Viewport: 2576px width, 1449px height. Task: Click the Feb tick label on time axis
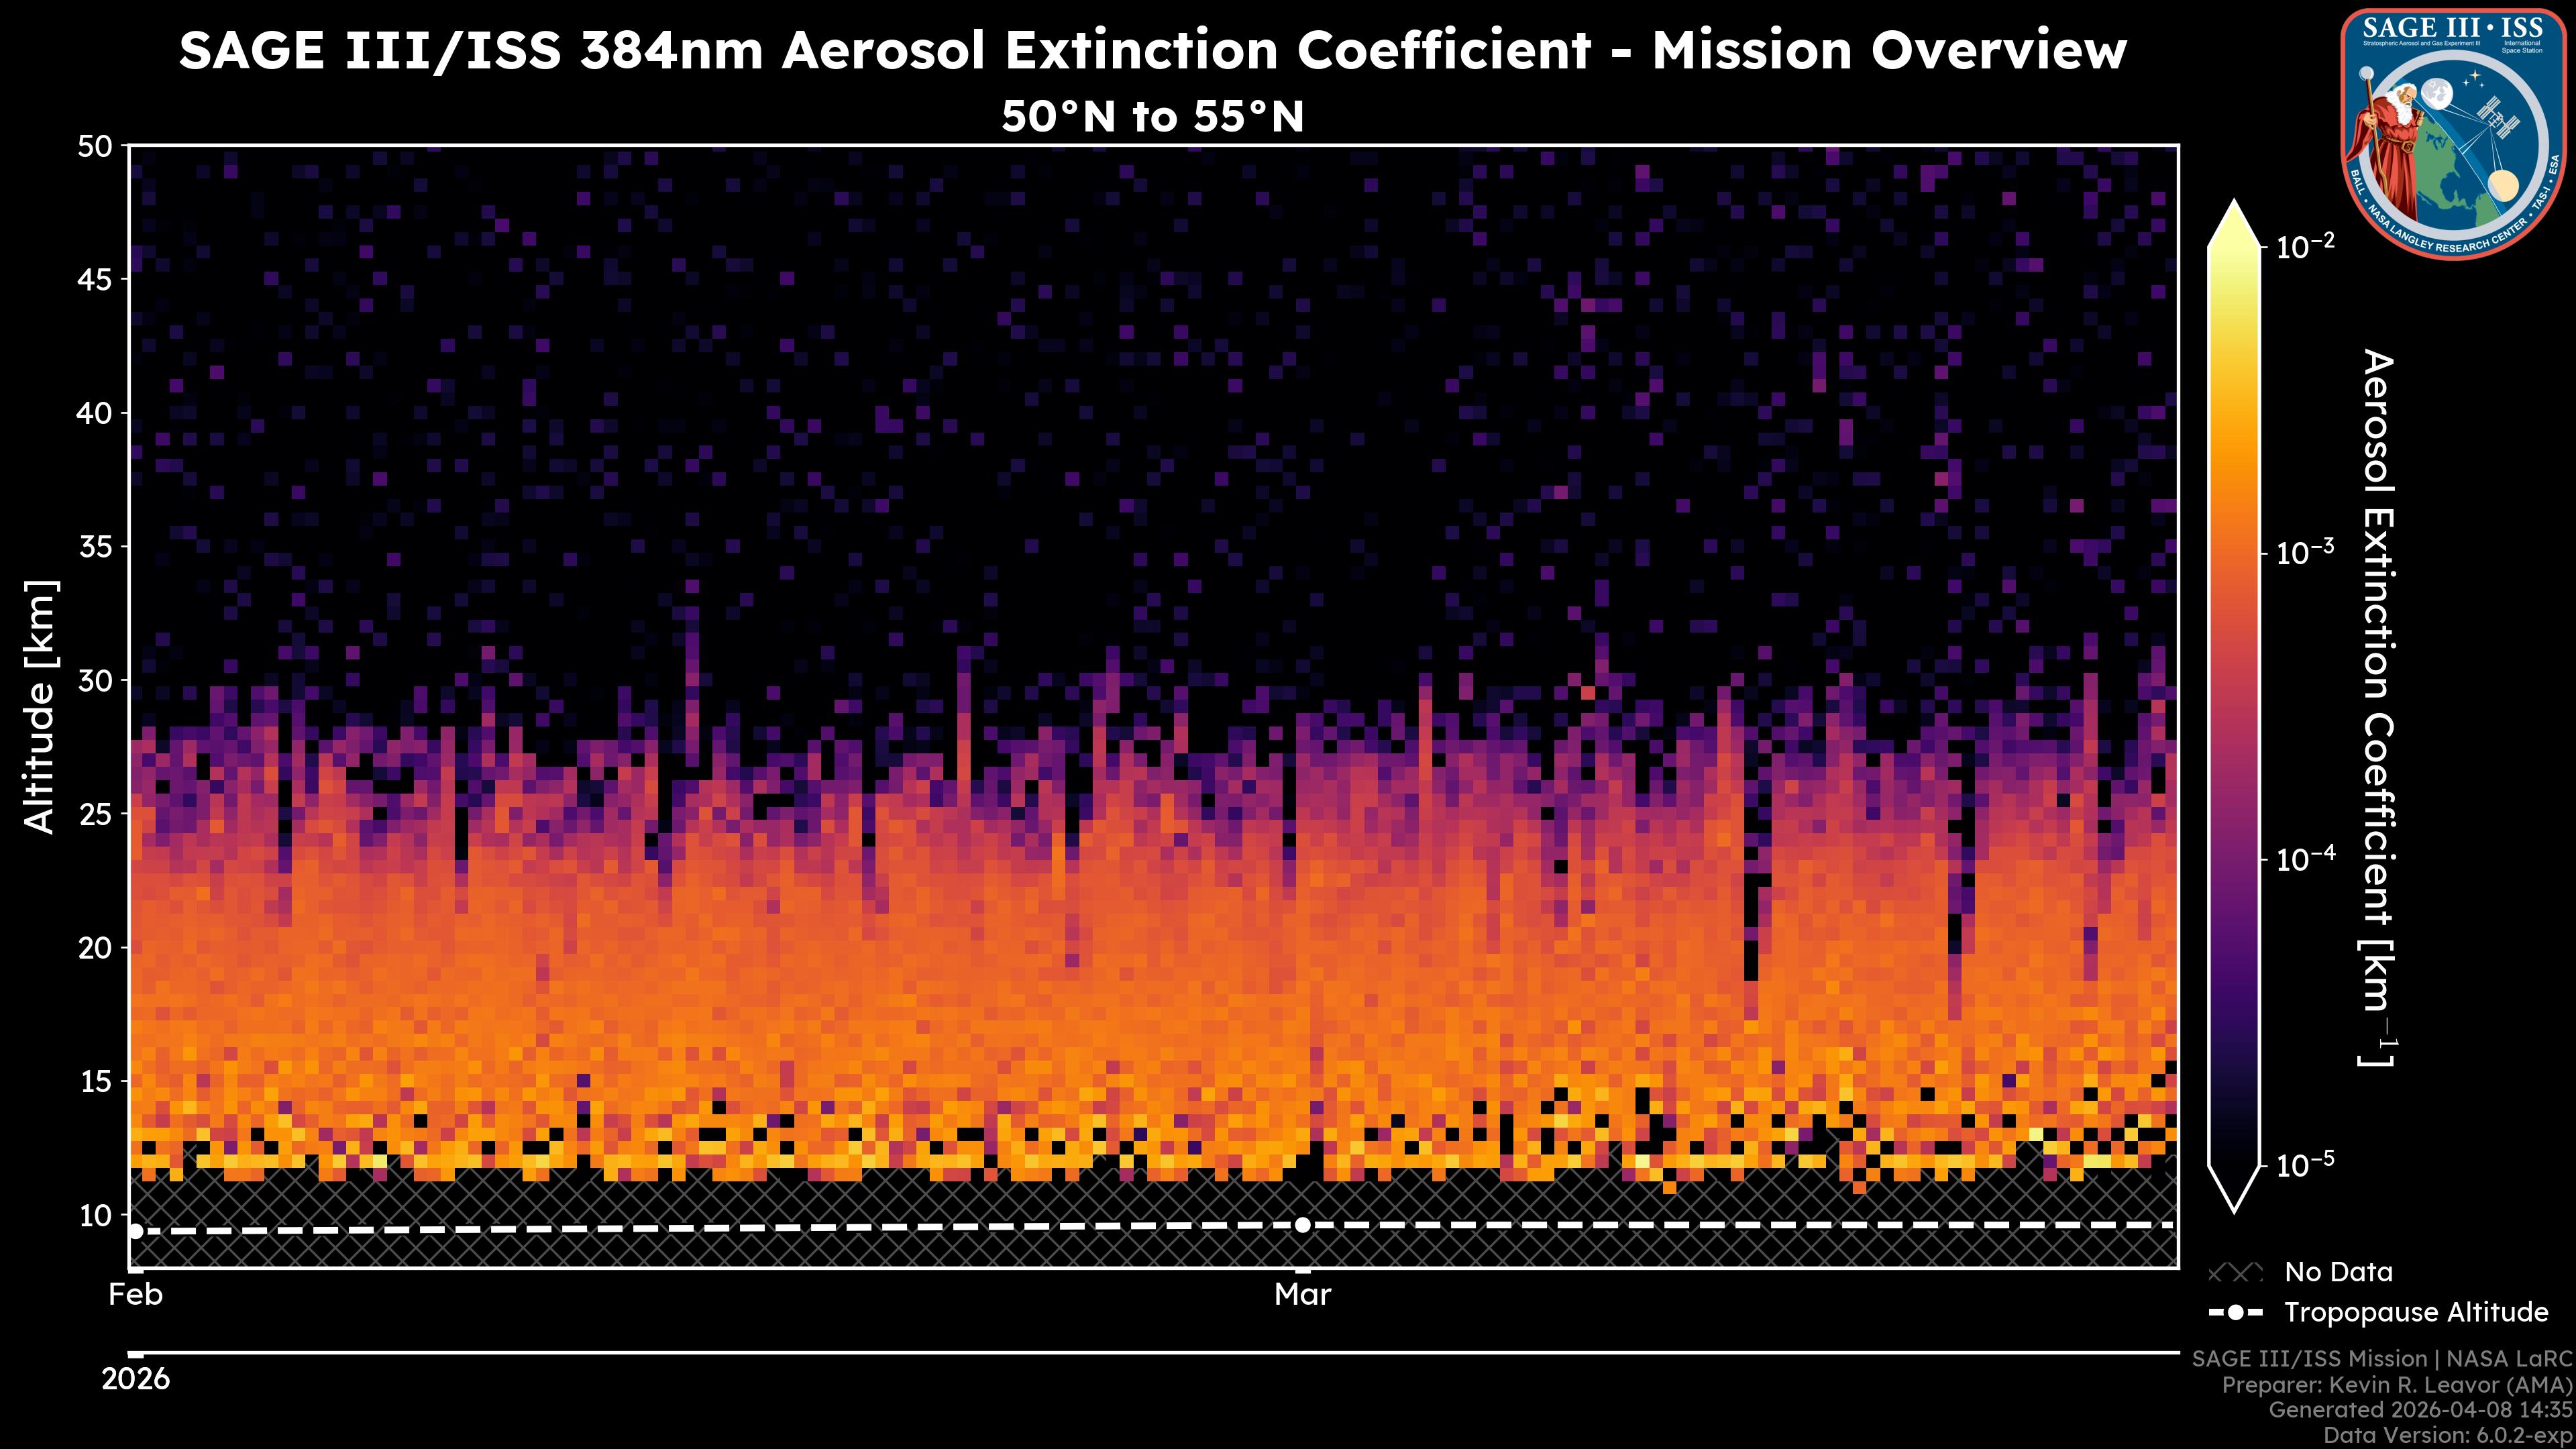tap(136, 1295)
